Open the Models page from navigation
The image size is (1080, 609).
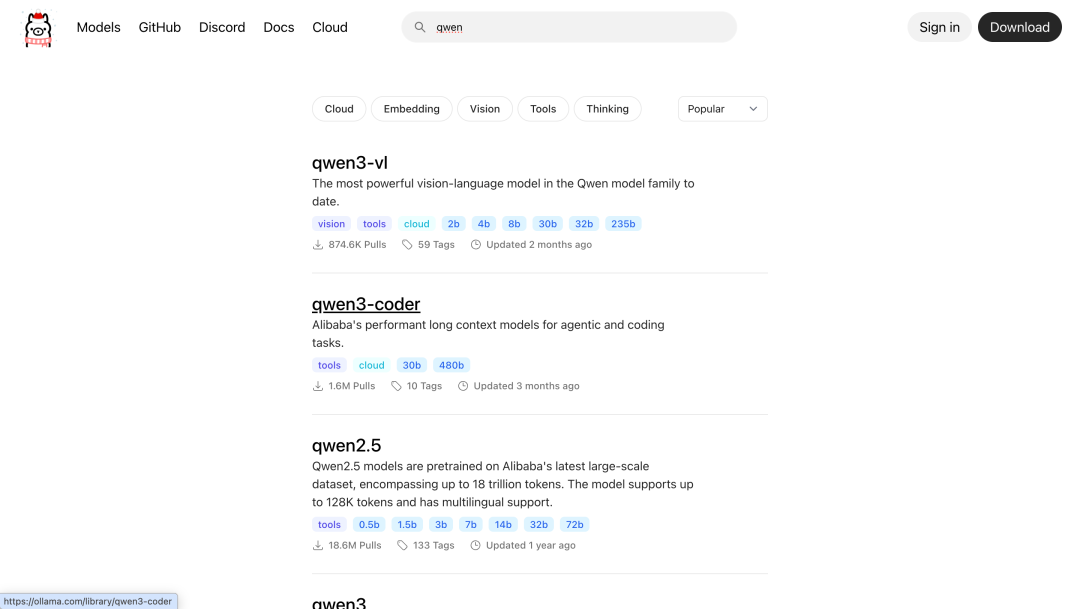point(98,27)
